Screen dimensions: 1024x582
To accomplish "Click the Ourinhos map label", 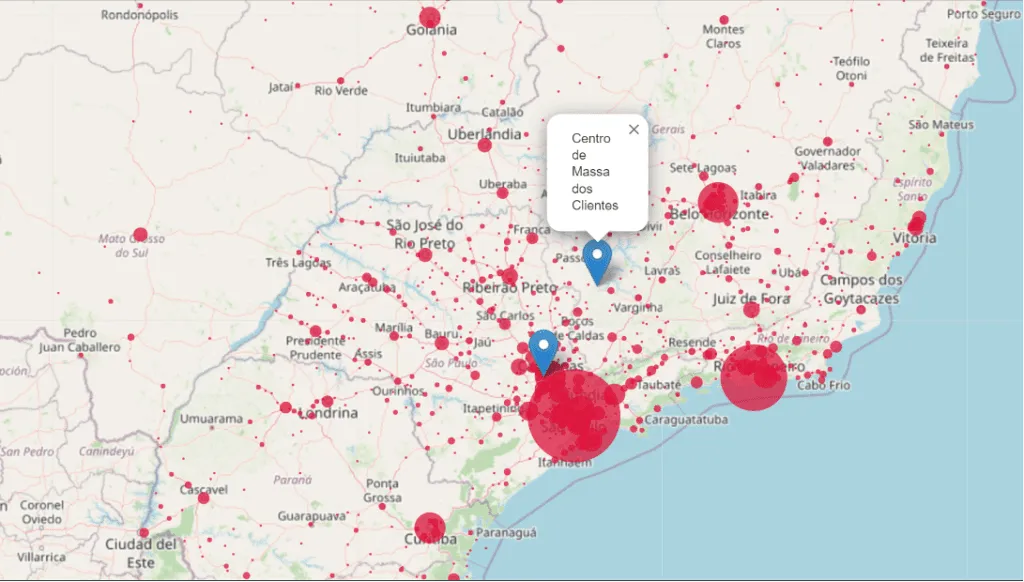I will coord(398,391).
